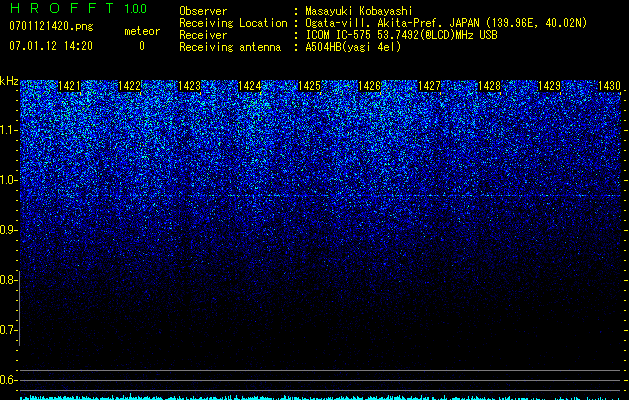This screenshot has height=400, width=629.
Task: Click the 1.1 kHz axis label
Action: (8, 130)
